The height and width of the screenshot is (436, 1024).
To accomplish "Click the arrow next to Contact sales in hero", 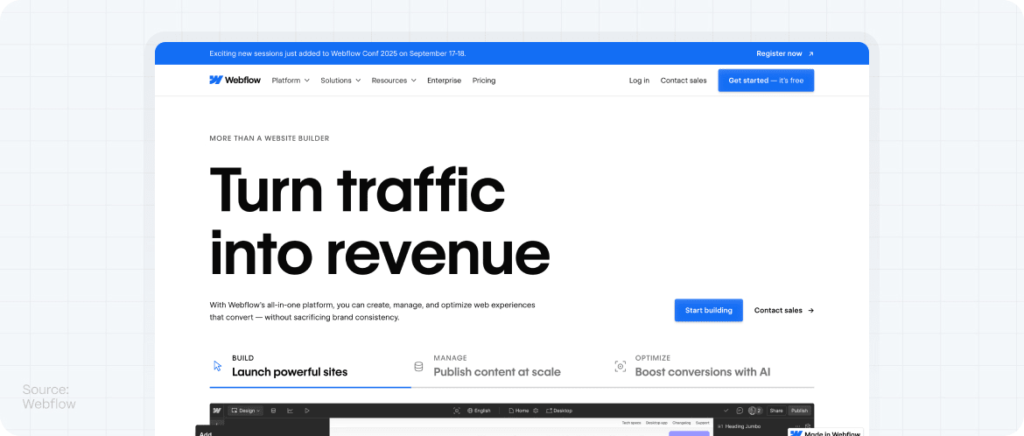I will pos(811,310).
